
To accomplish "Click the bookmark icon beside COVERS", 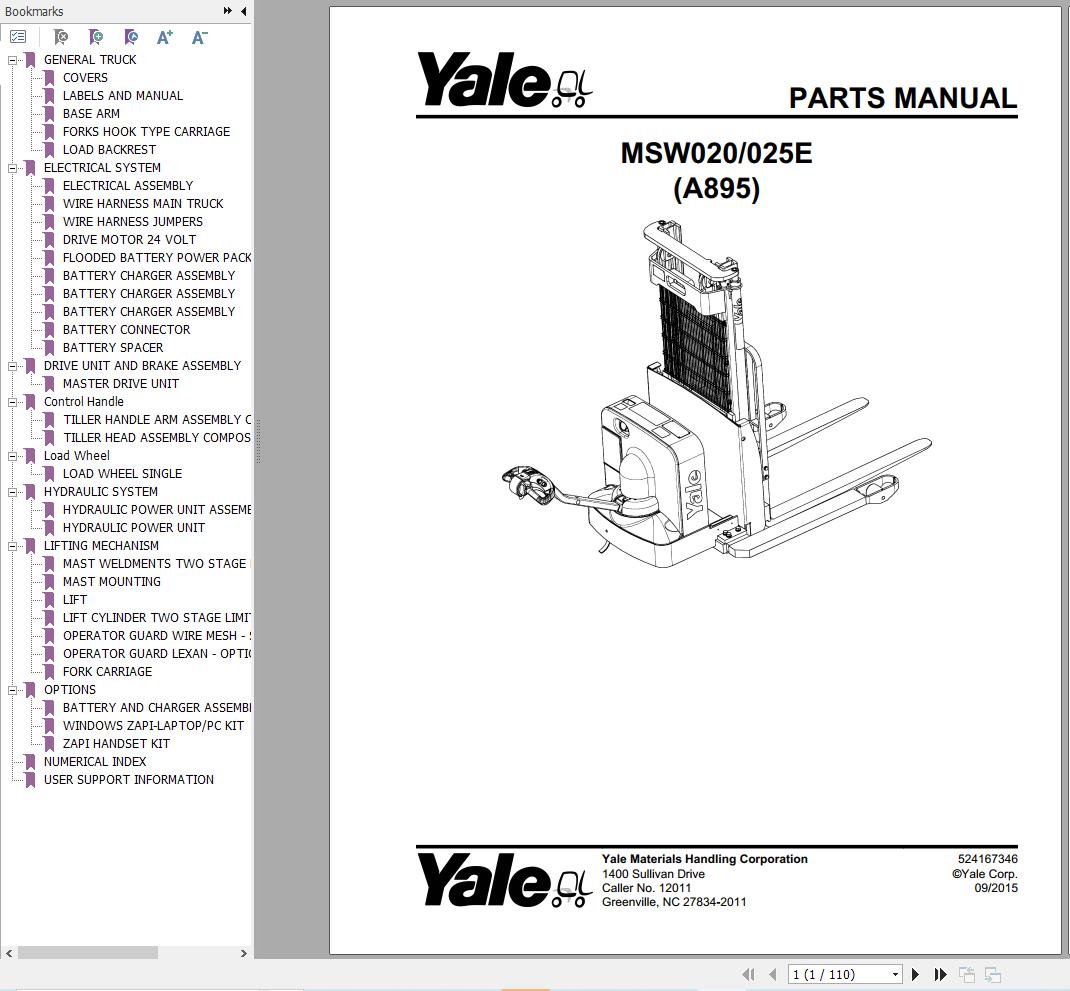I will pos(48,78).
